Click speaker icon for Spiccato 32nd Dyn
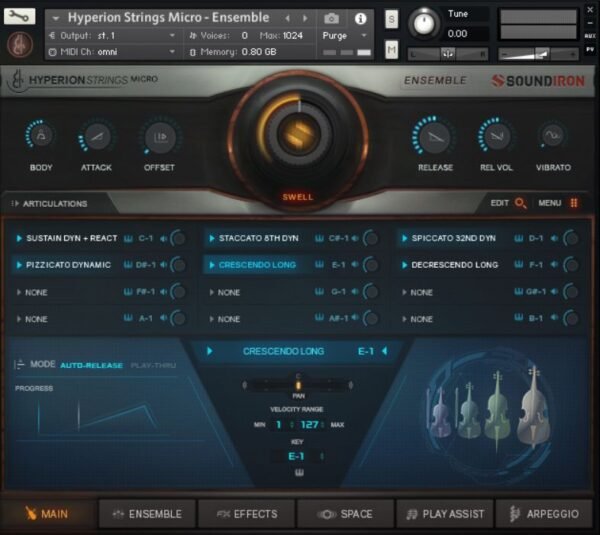 [x=554, y=238]
